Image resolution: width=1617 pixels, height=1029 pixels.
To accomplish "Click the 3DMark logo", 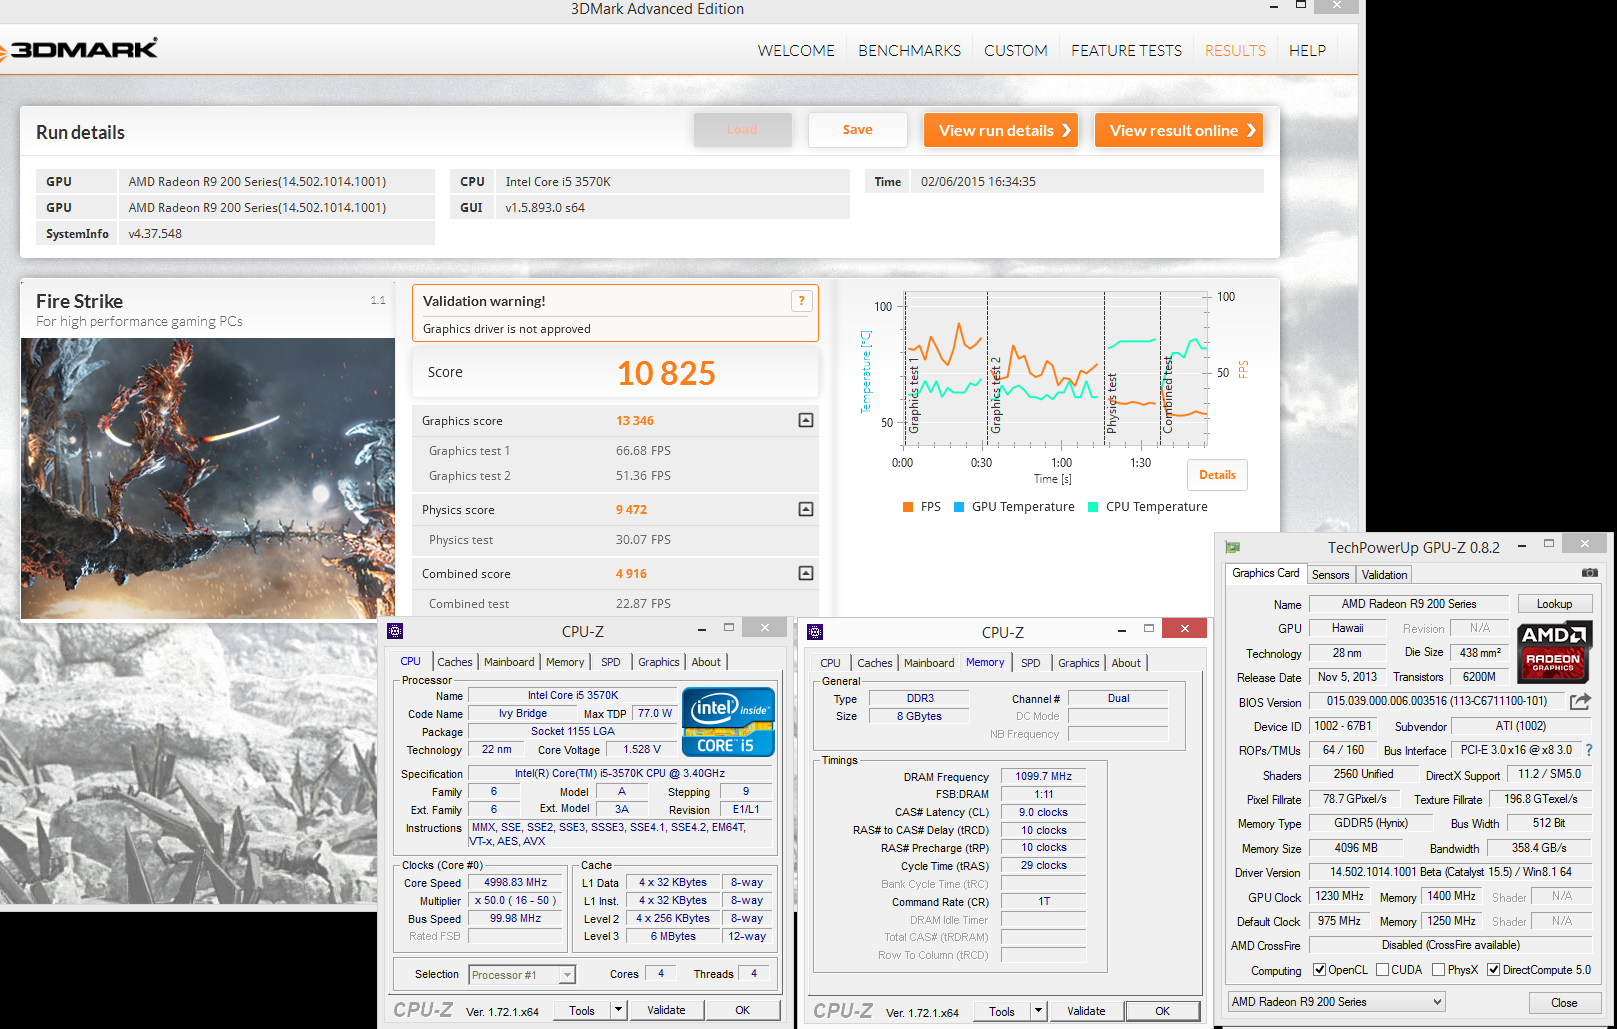I will coord(80,49).
